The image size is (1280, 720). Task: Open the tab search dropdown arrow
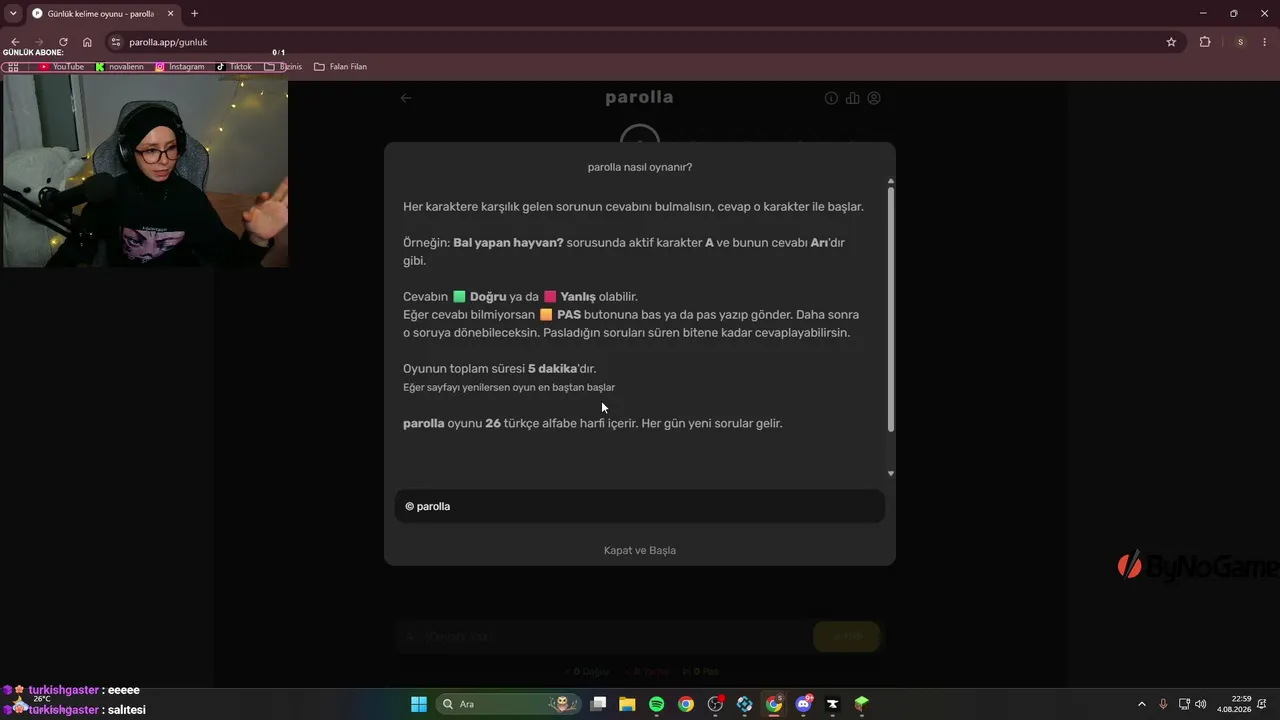point(13,13)
